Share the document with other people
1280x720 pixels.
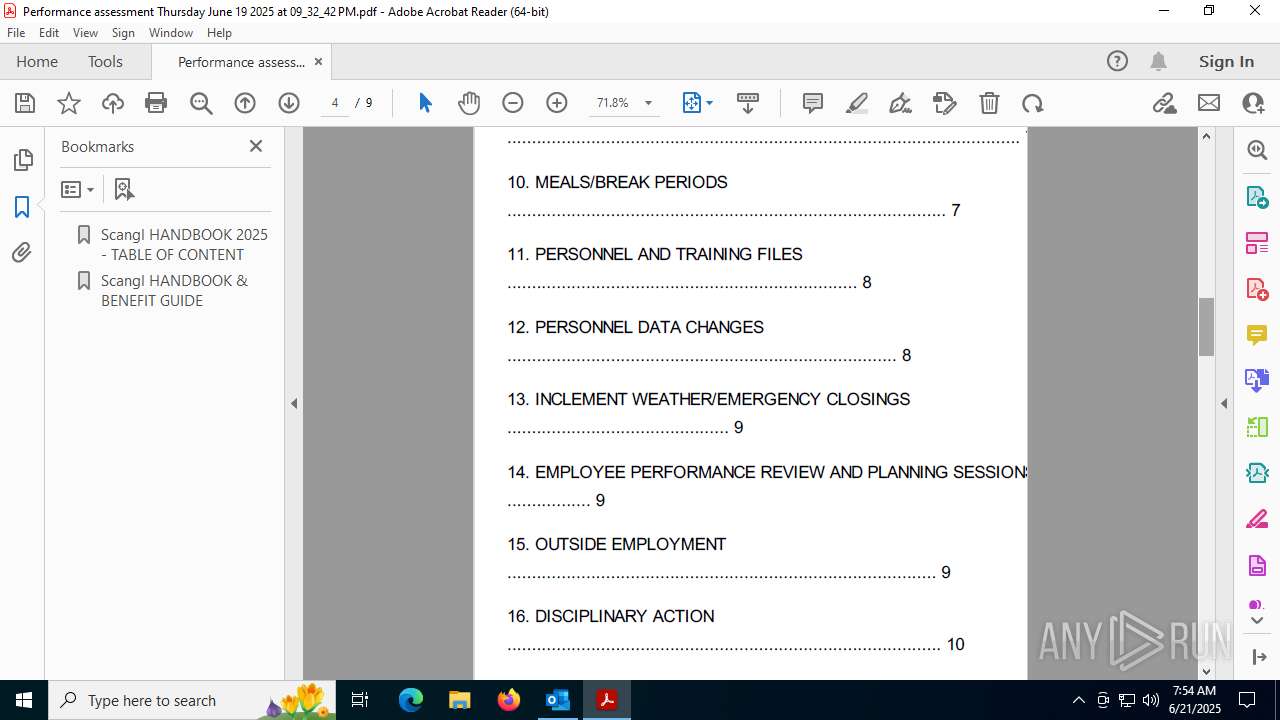(1253, 103)
